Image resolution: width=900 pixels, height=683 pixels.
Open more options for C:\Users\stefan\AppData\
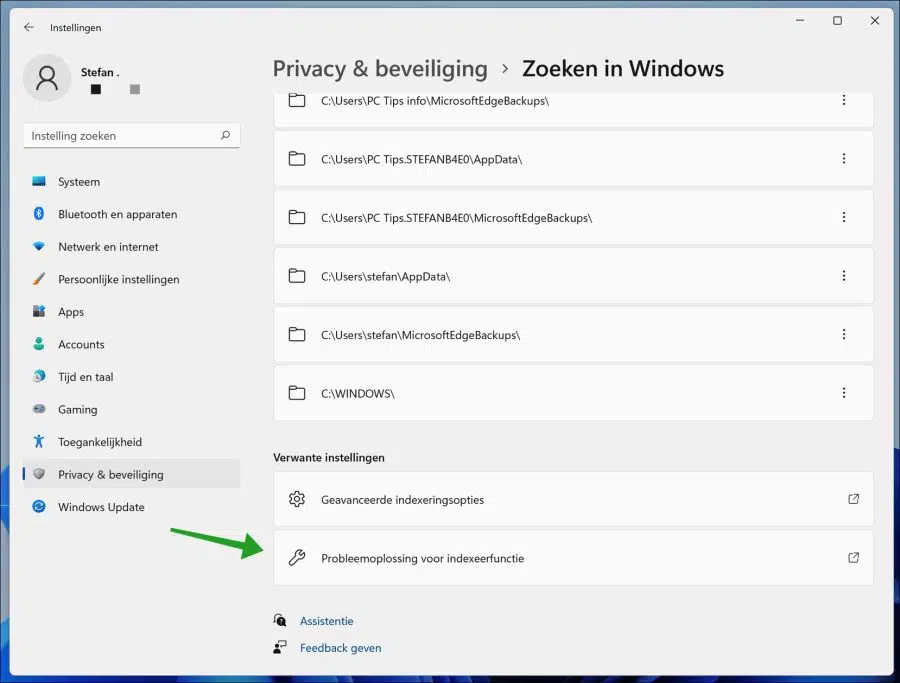point(844,276)
